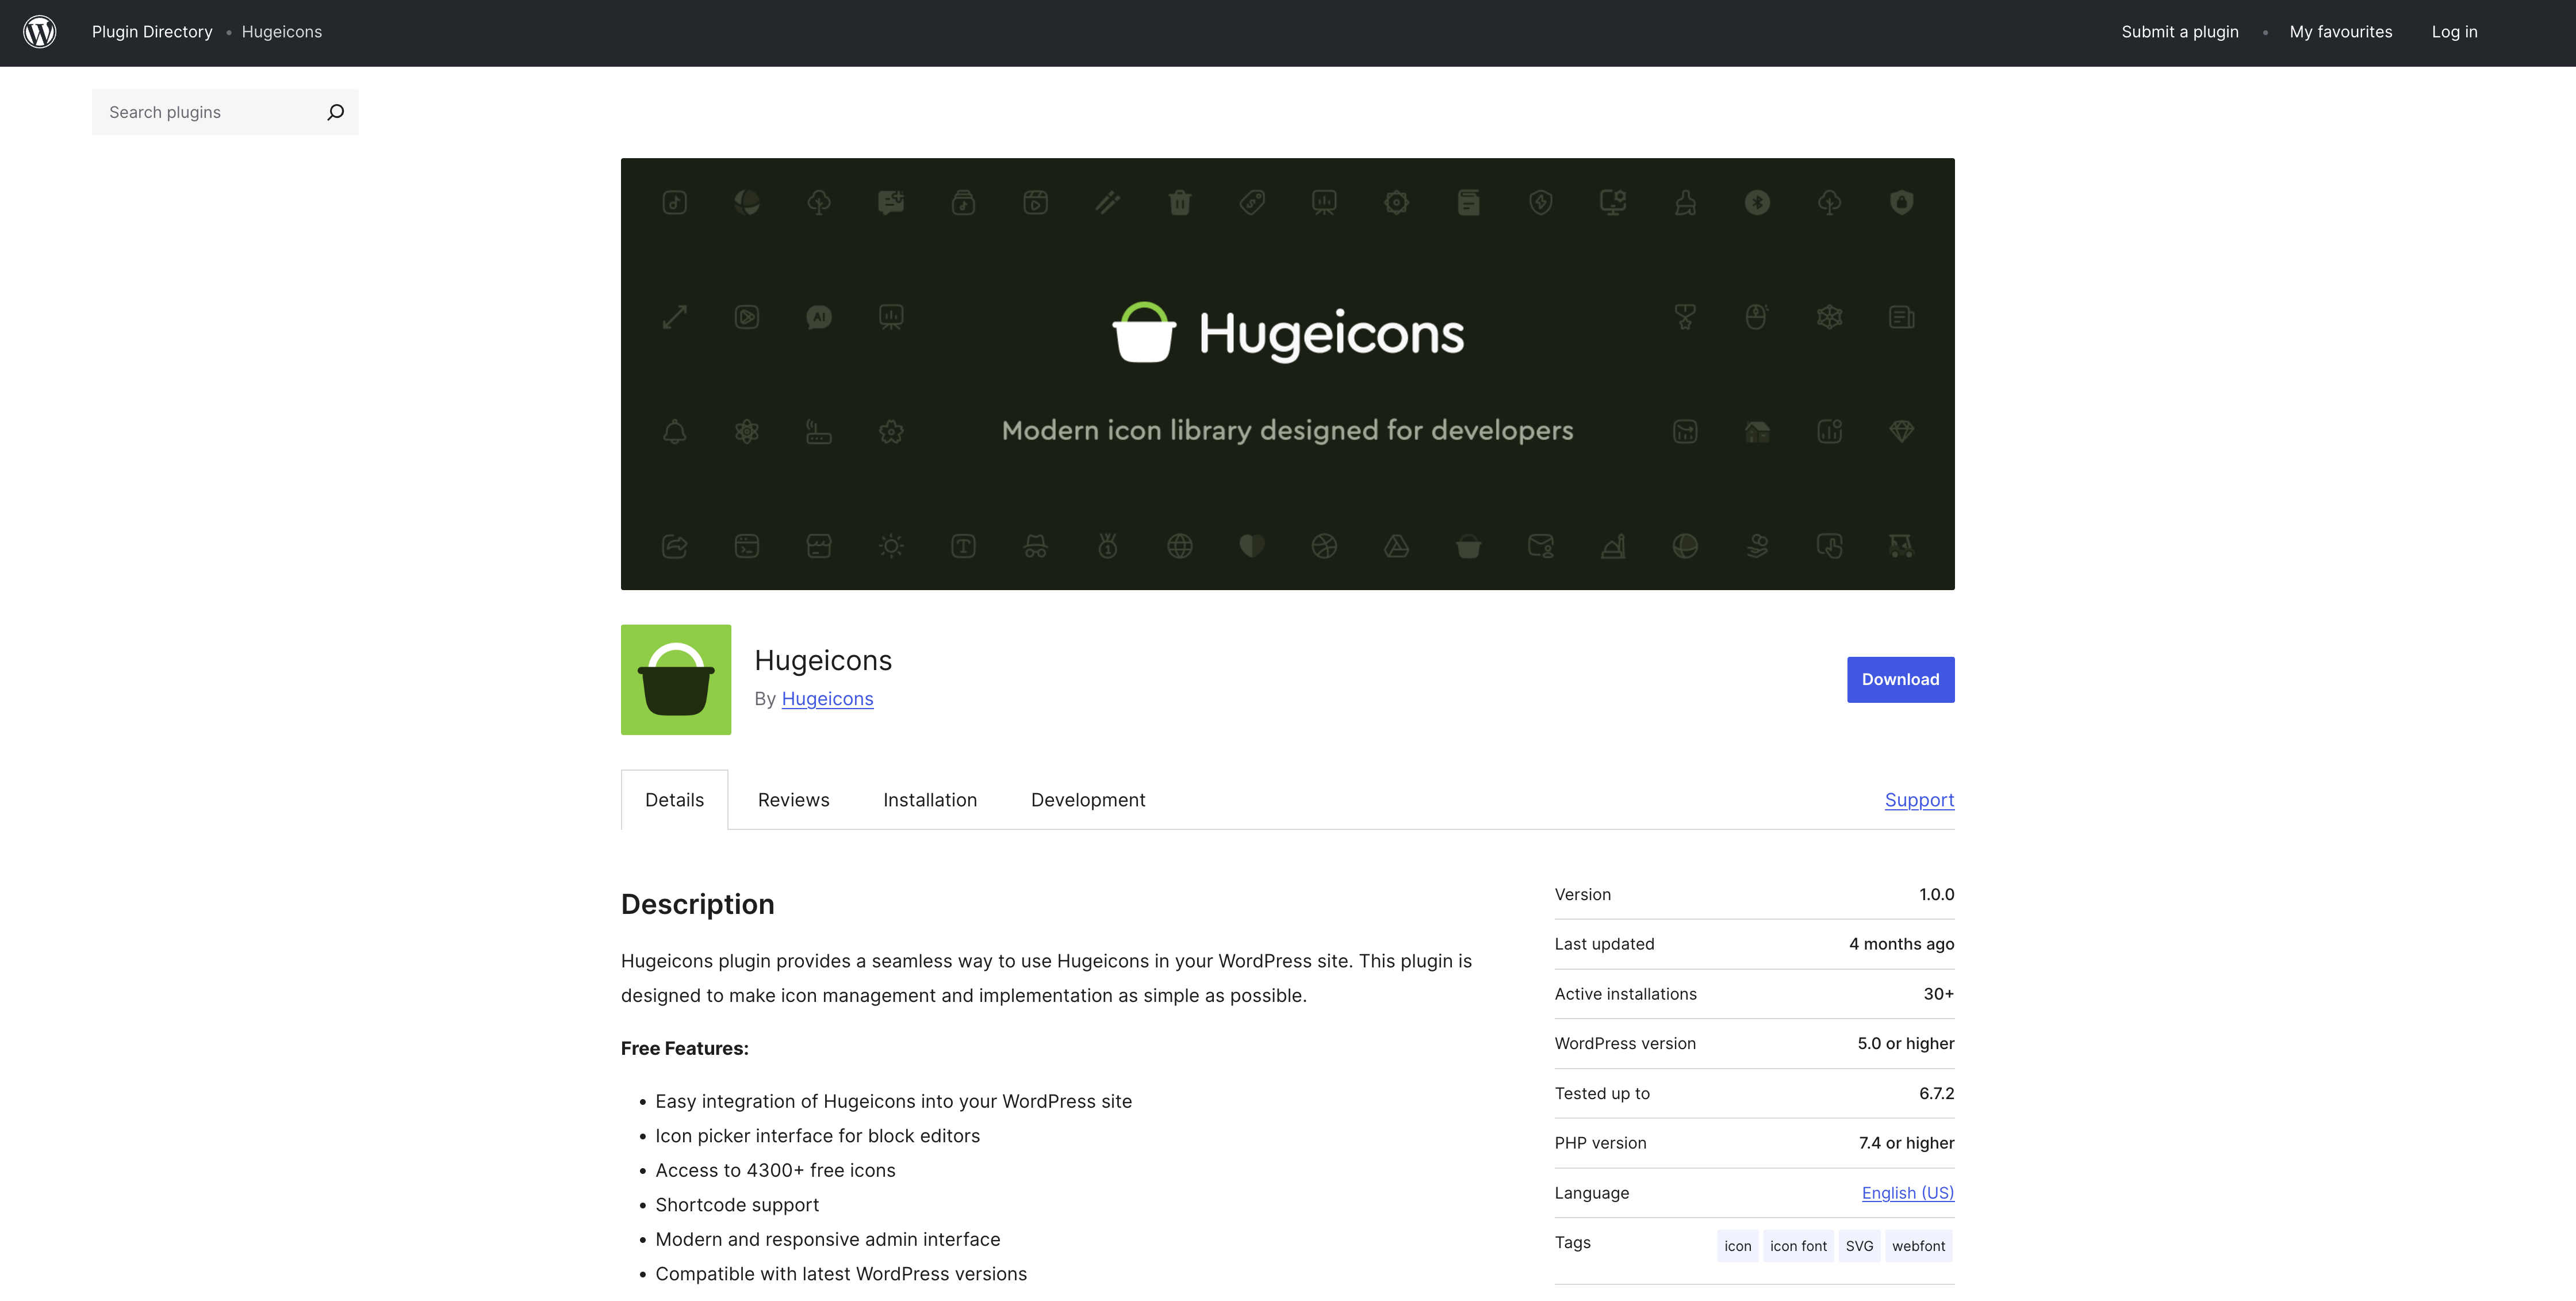Open the Support page

pos(1918,800)
